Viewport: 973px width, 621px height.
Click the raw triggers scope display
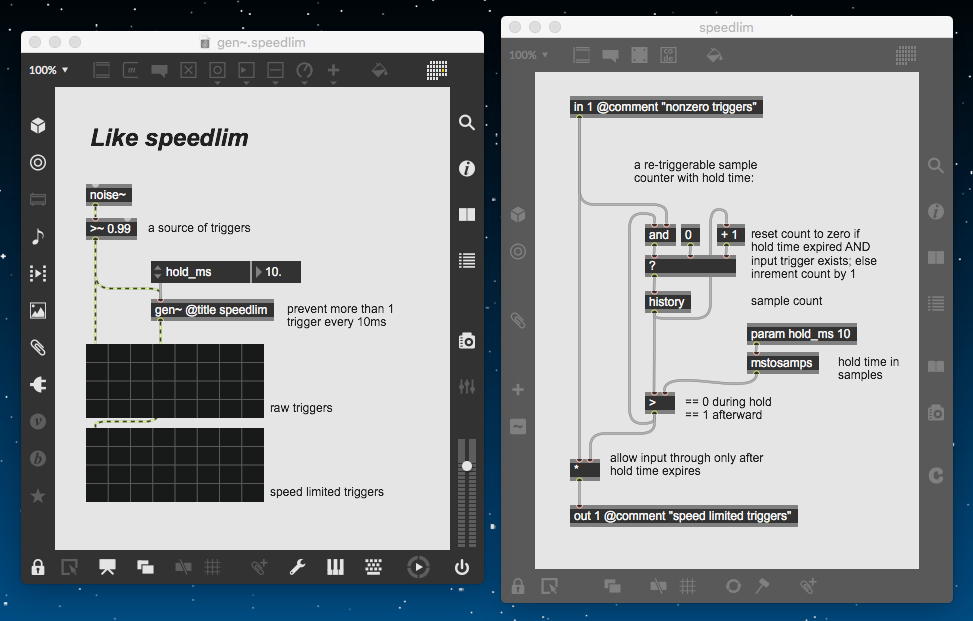175,381
